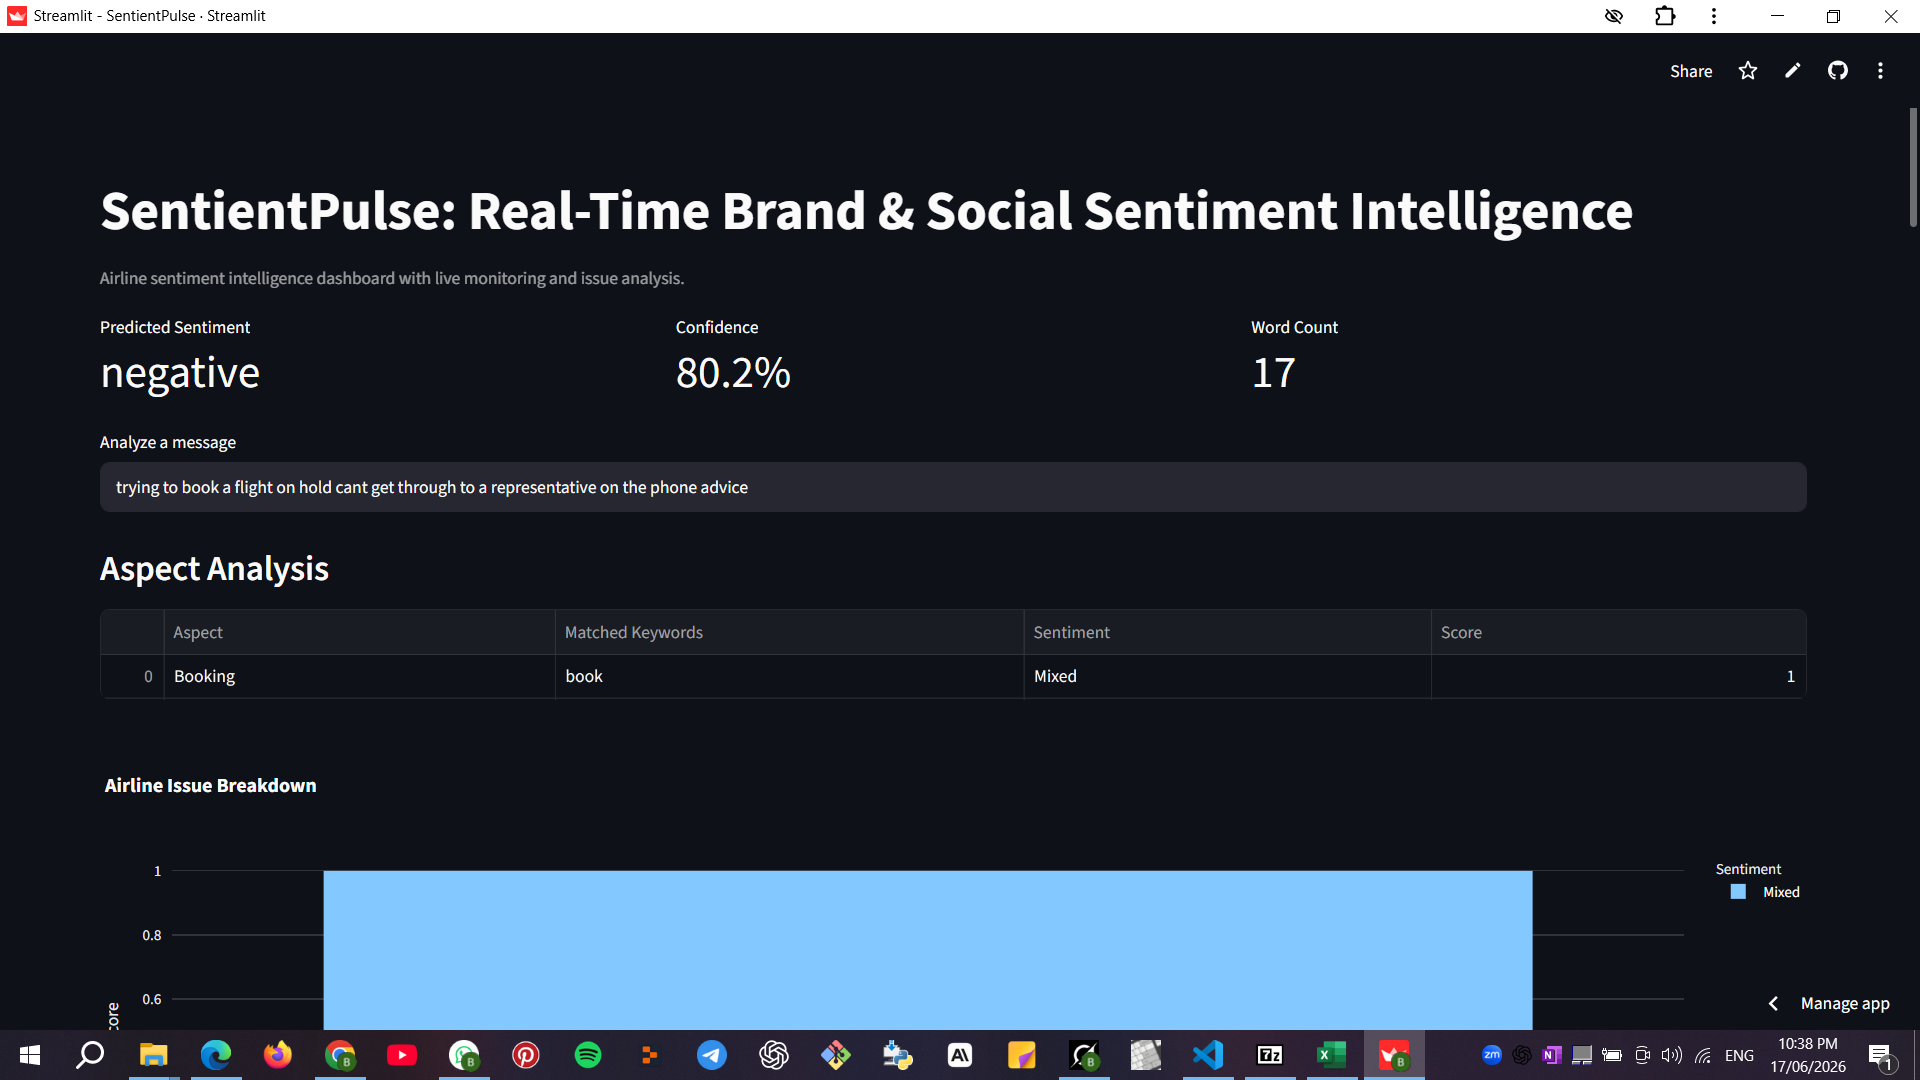Sort by the Matched Keywords column header
This screenshot has width=1920, height=1080.
789,632
